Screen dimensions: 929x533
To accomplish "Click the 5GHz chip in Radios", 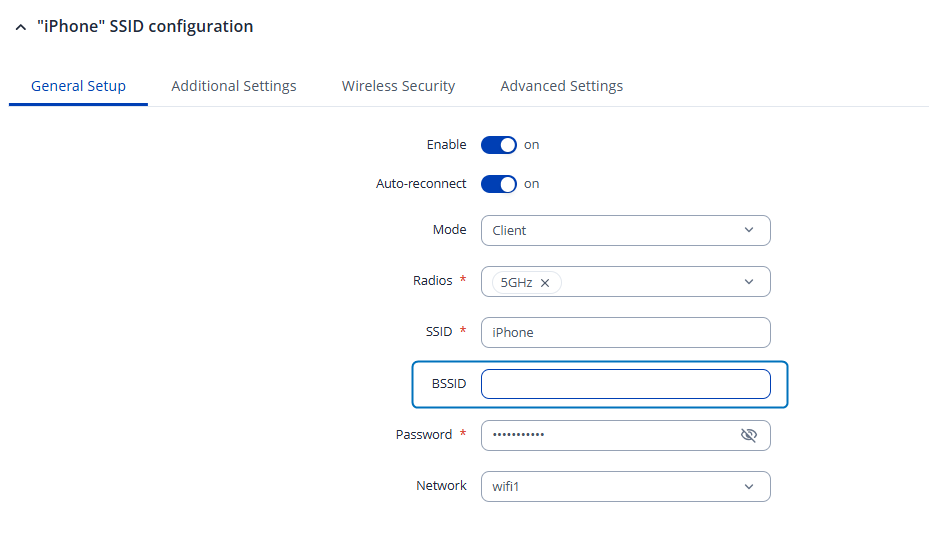I will (516, 283).
